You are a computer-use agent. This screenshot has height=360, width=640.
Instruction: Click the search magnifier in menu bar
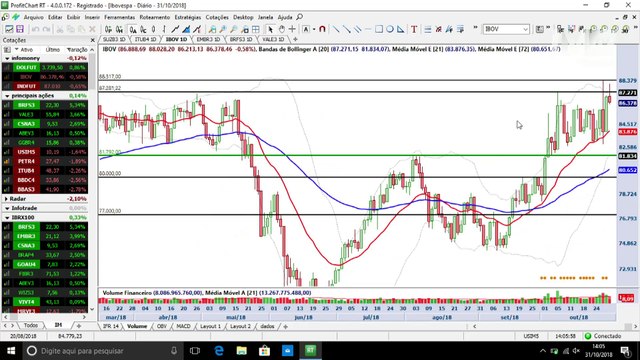point(300,17)
